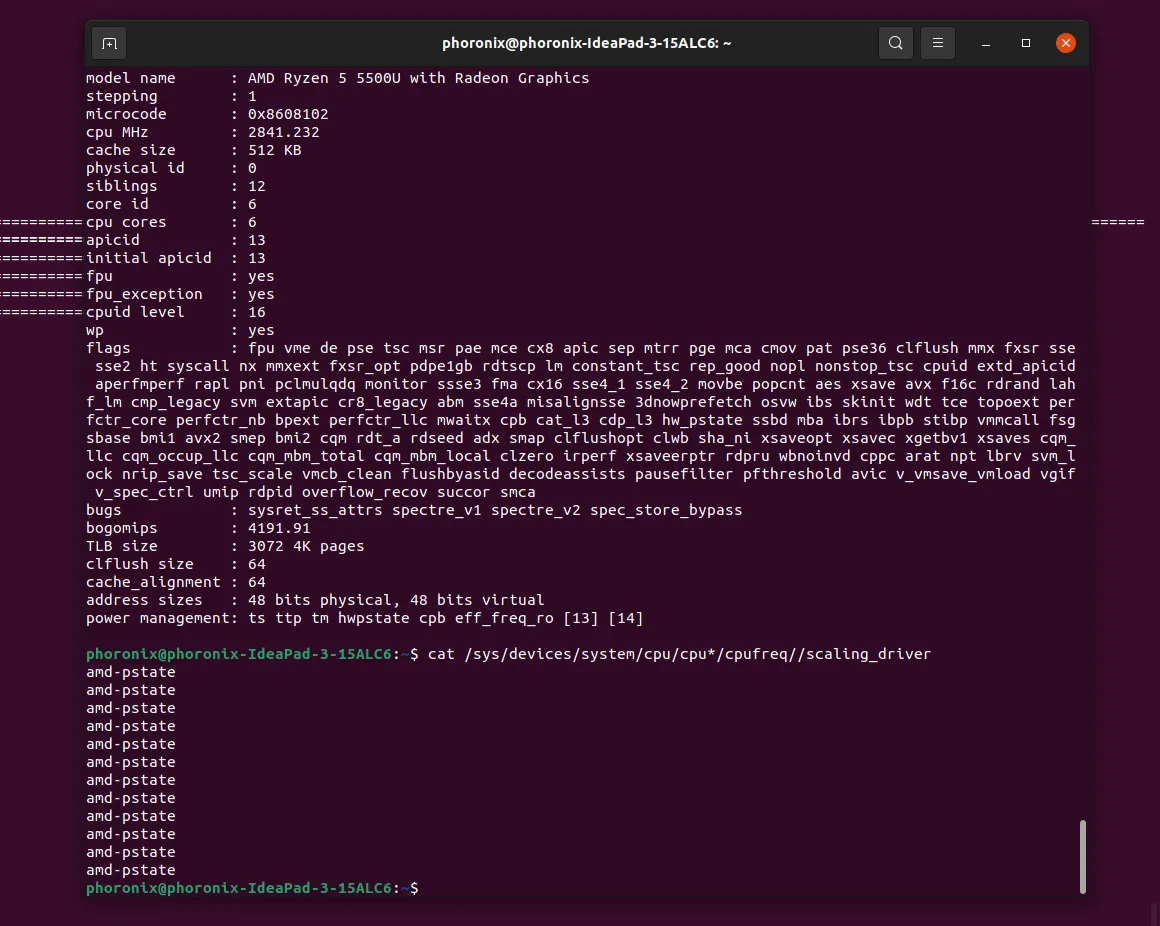Click the 'apicid : 13' line

tap(175, 240)
